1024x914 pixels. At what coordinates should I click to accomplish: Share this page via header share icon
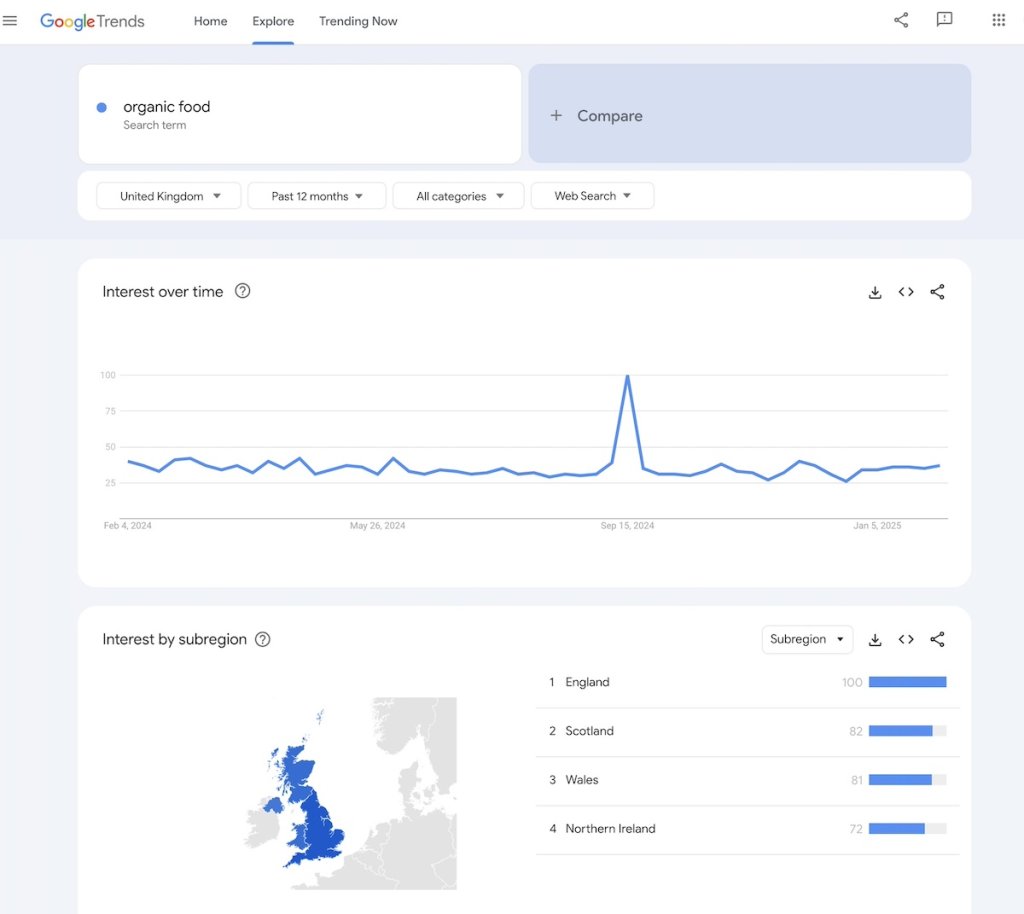pos(901,20)
